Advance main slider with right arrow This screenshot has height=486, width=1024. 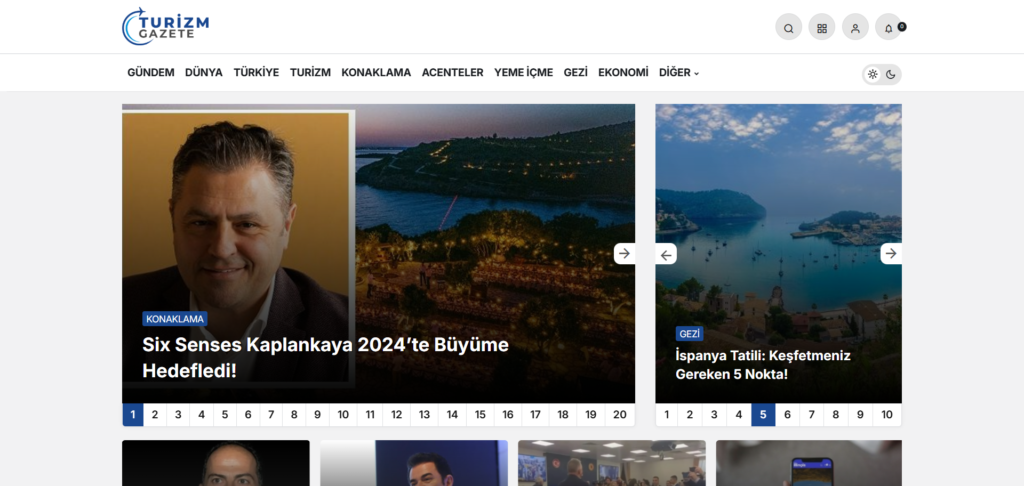coord(624,254)
